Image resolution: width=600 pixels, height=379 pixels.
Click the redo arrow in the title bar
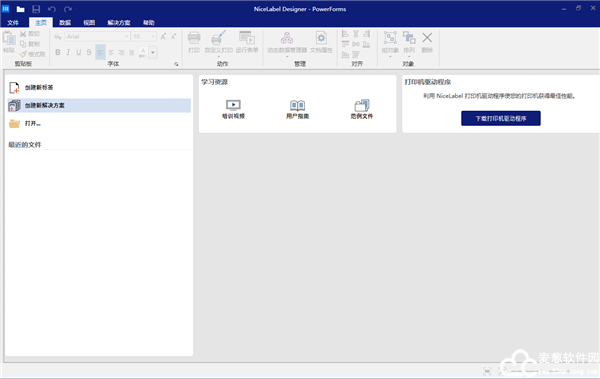pos(68,9)
